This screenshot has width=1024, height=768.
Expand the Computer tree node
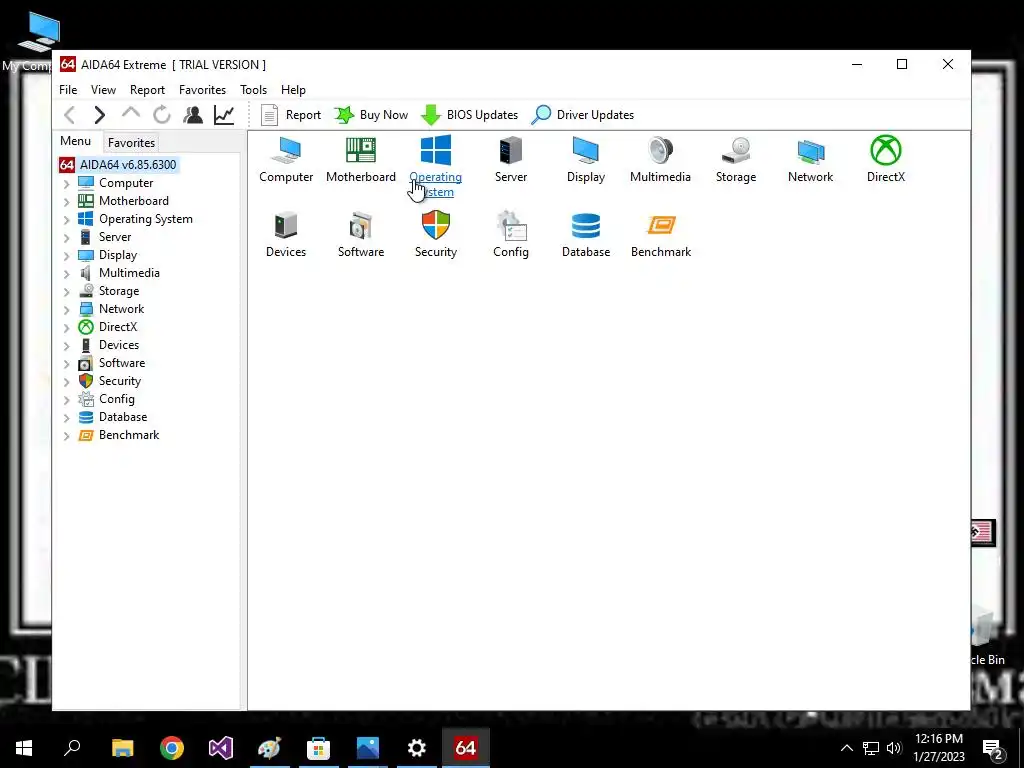tap(67, 184)
